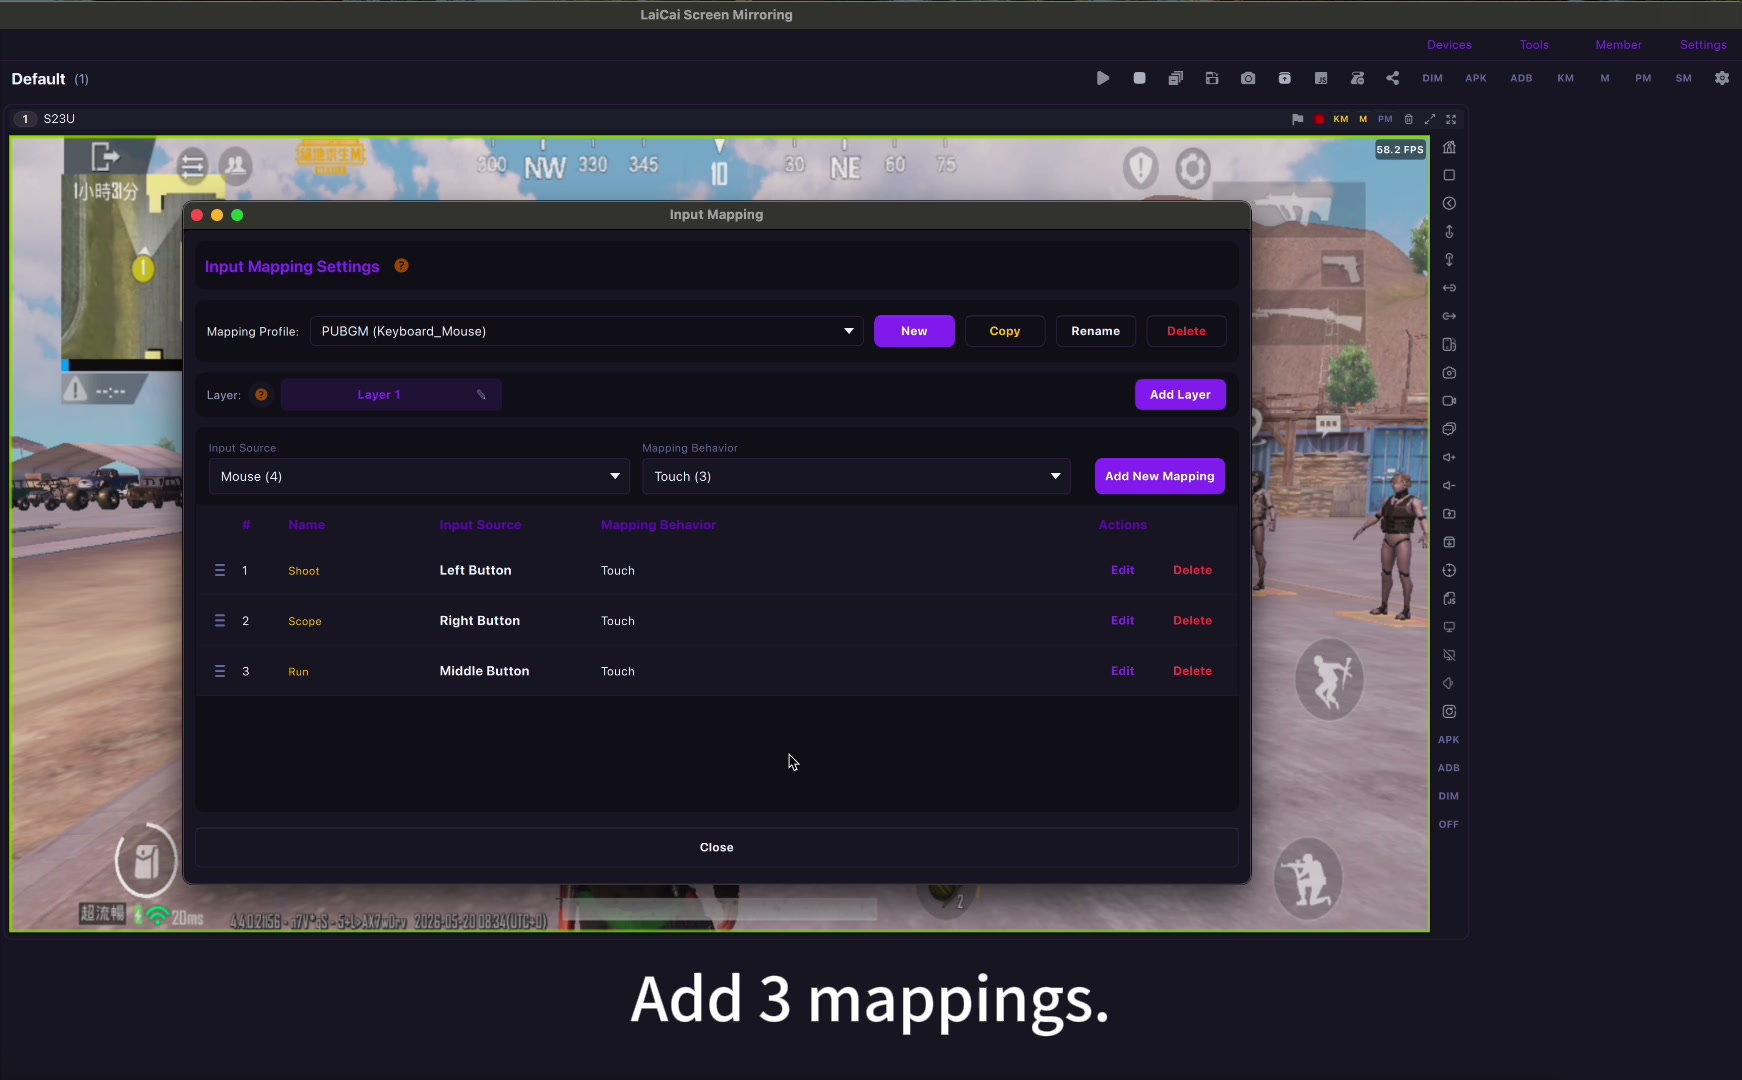Toggle KM in the top toolbar
Viewport: 1742px width, 1080px height.
[x=1566, y=78]
